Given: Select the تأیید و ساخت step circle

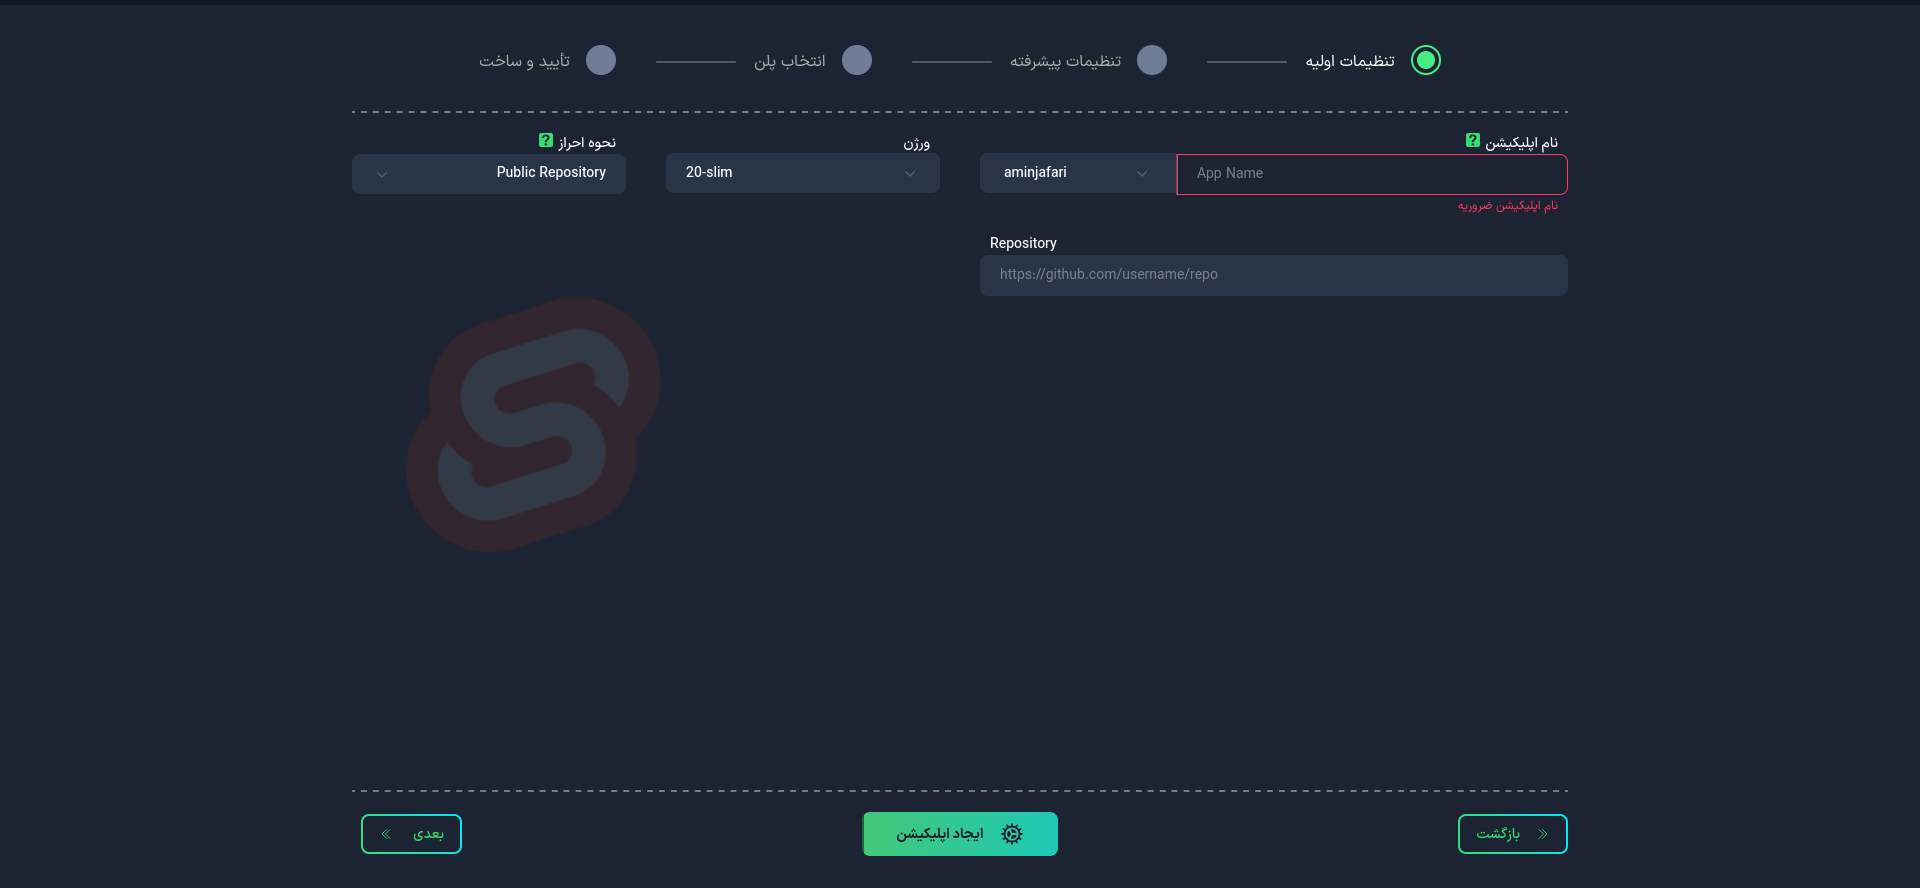Looking at the screenshot, I should click(601, 60).
